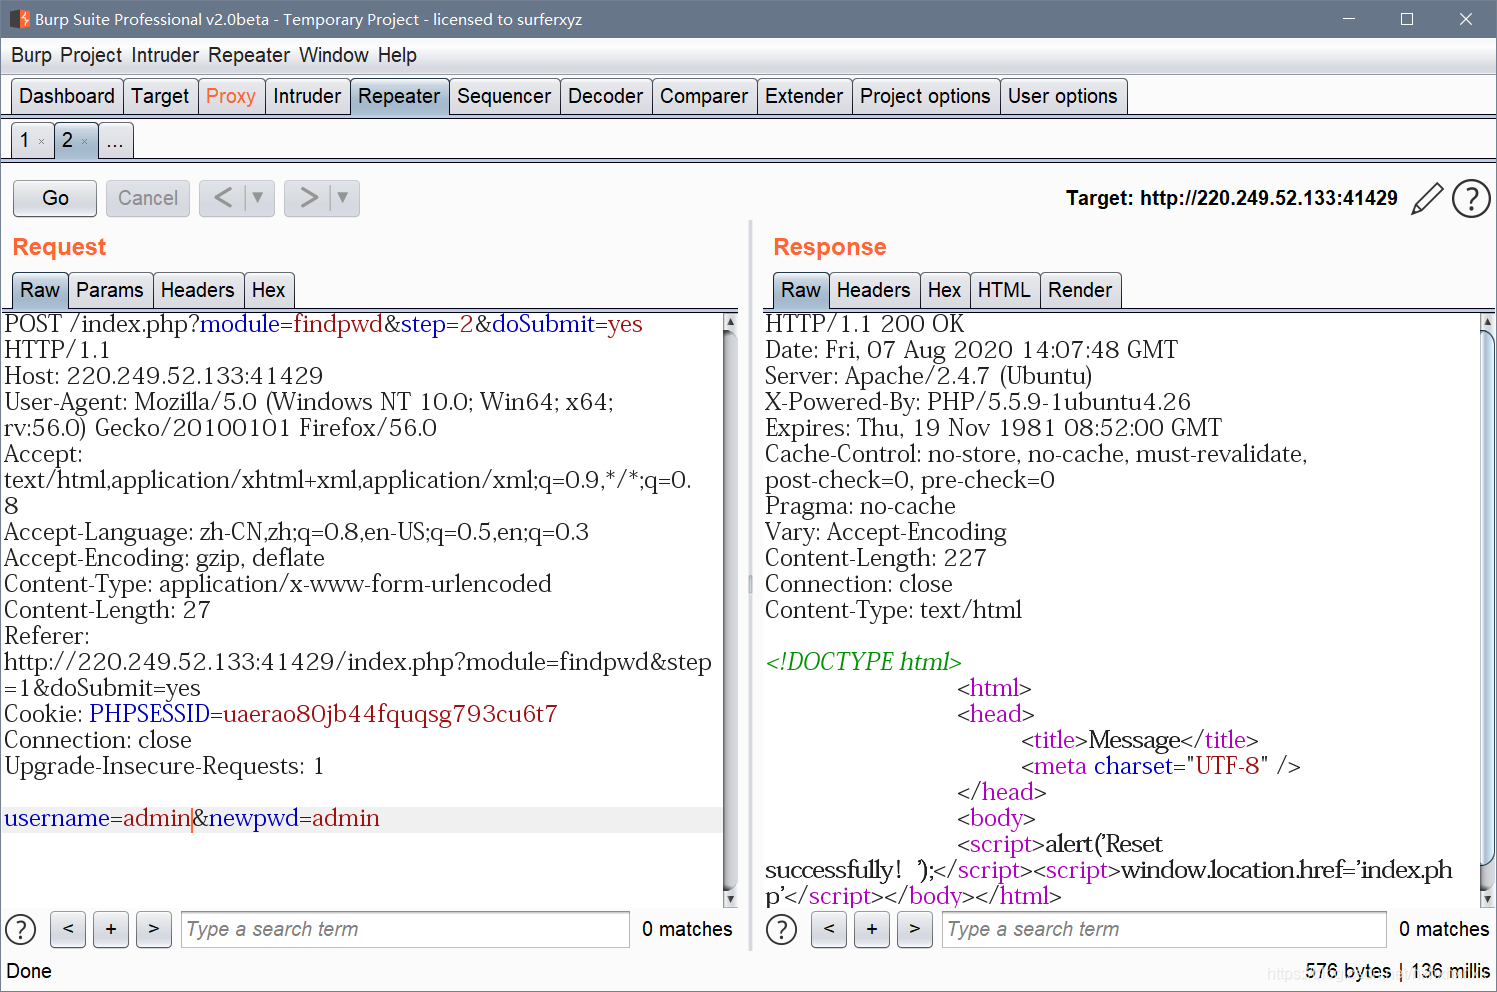This screenshot has width=1497, height=992.
Task: Click the edit target pencil icon
Action: click(1427, 198)
